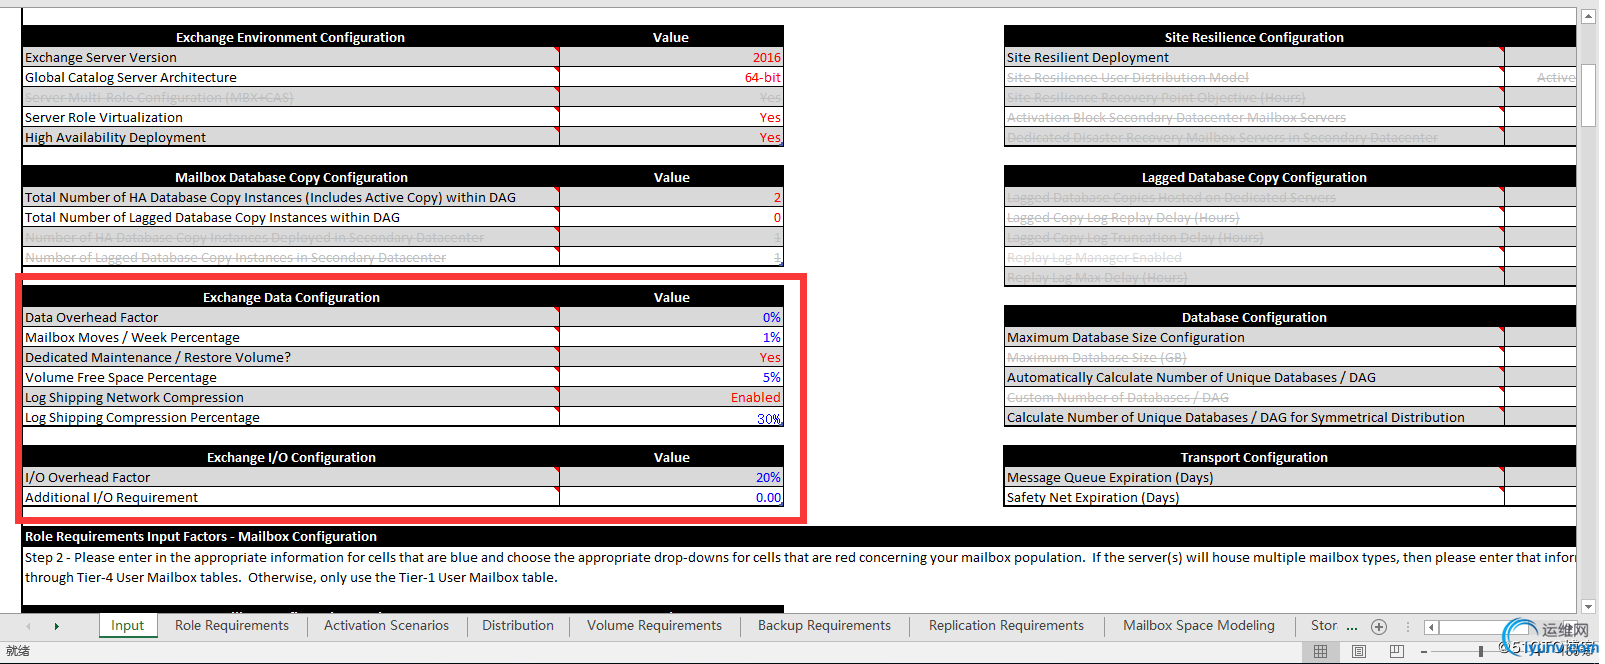Viewport: 1605px width, 664px height.
Task: Click the horizontal scrollbar left arrow
Action: point(1431,627)
